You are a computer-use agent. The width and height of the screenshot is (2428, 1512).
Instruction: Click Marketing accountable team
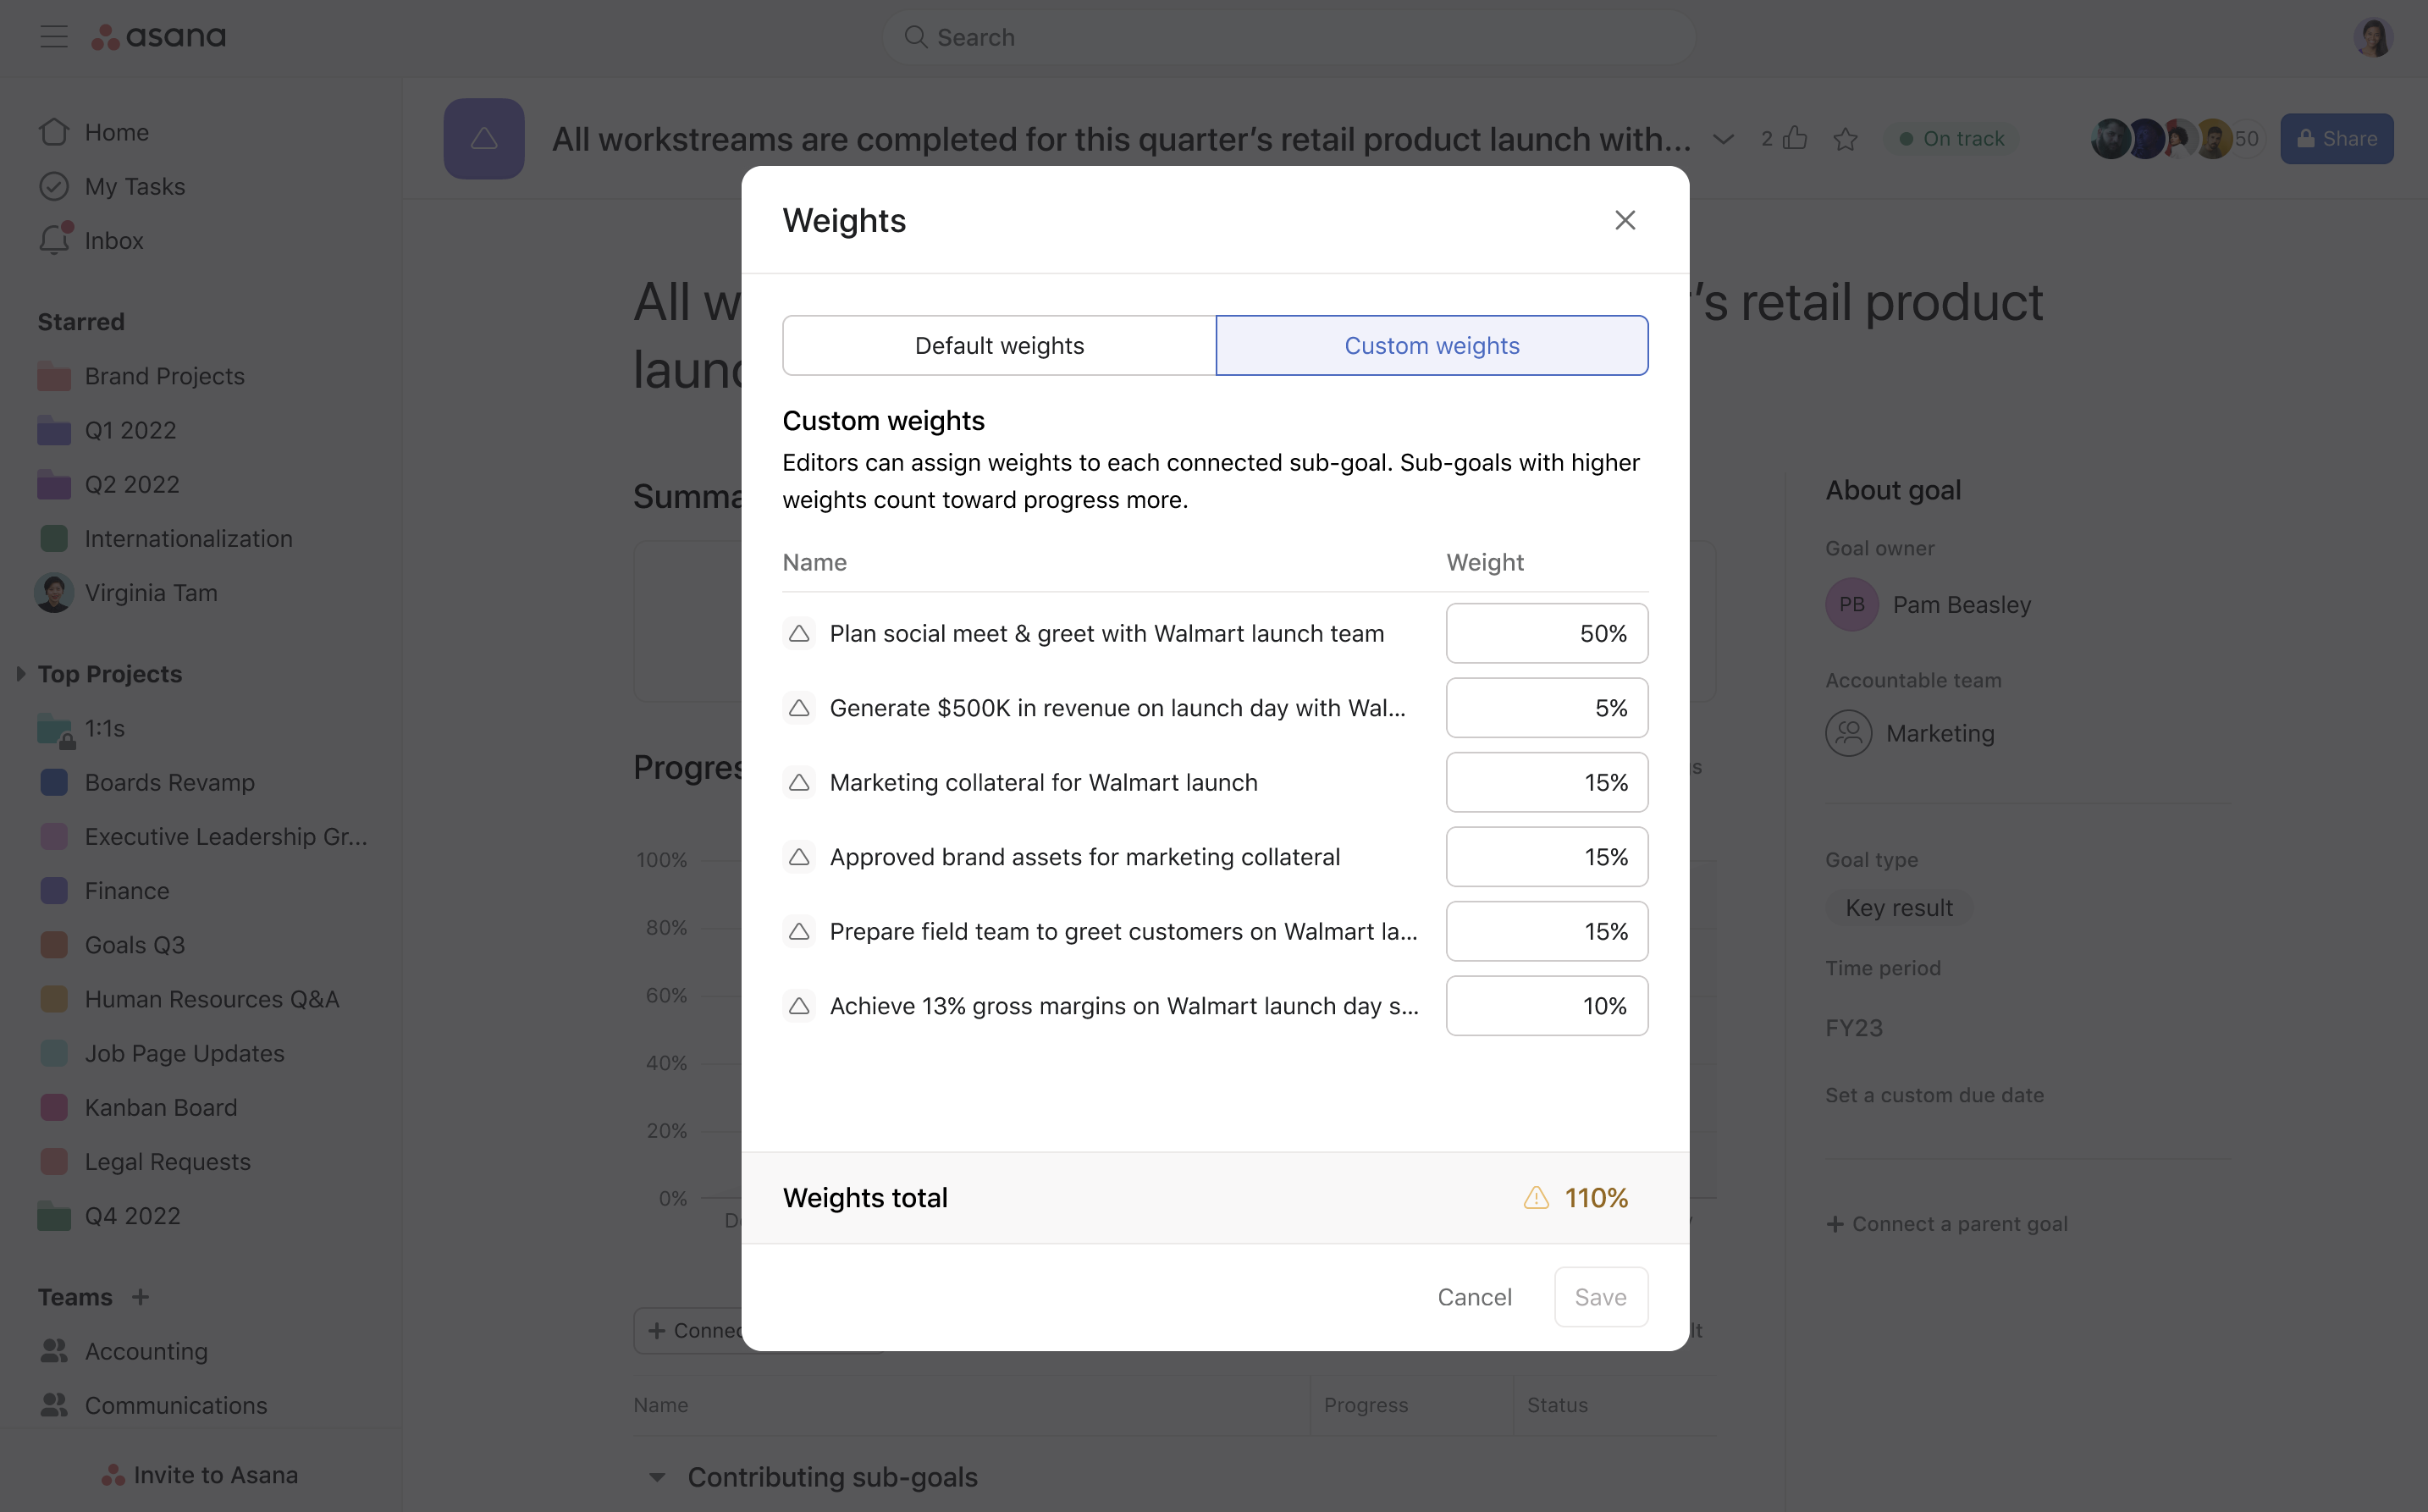click(x=1910, y=733)
